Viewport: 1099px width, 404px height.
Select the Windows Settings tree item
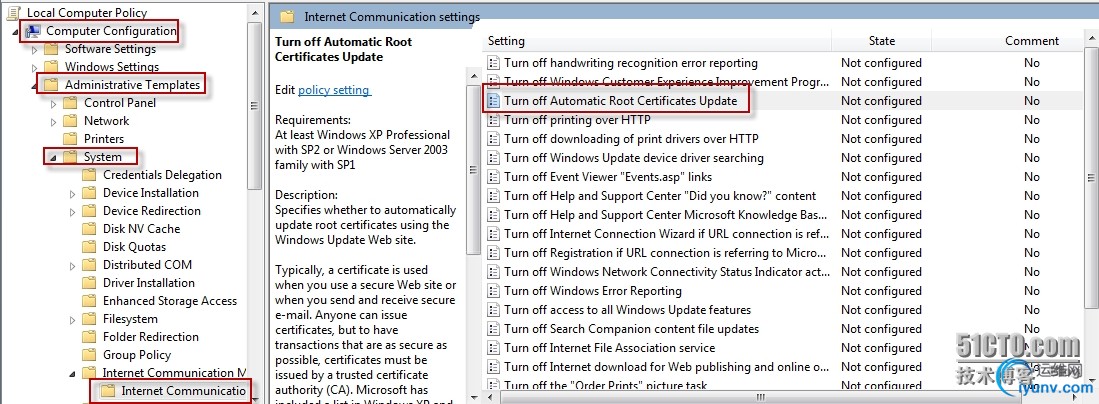pyautogui.click(x=111, y=67)
